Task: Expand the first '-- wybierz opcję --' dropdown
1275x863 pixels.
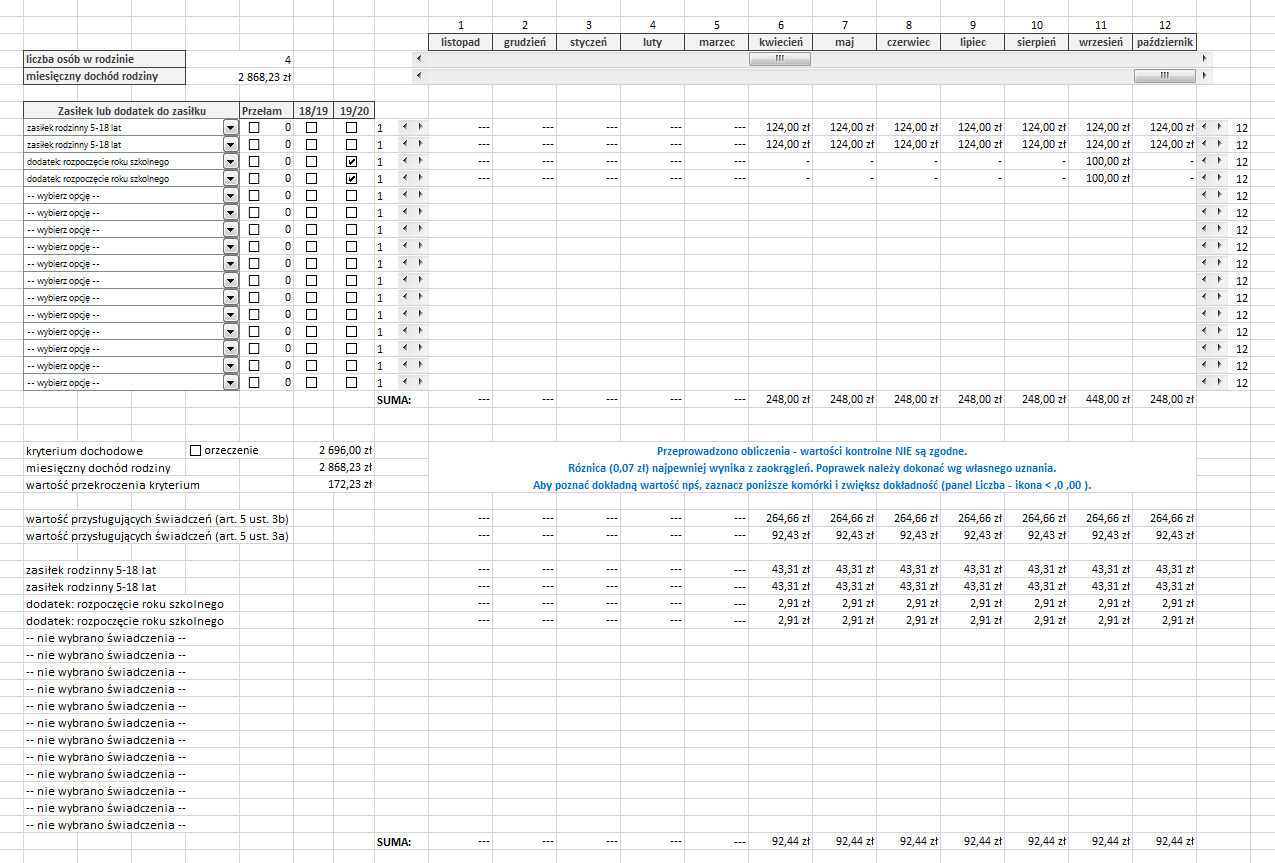Action: click(231, 196)
